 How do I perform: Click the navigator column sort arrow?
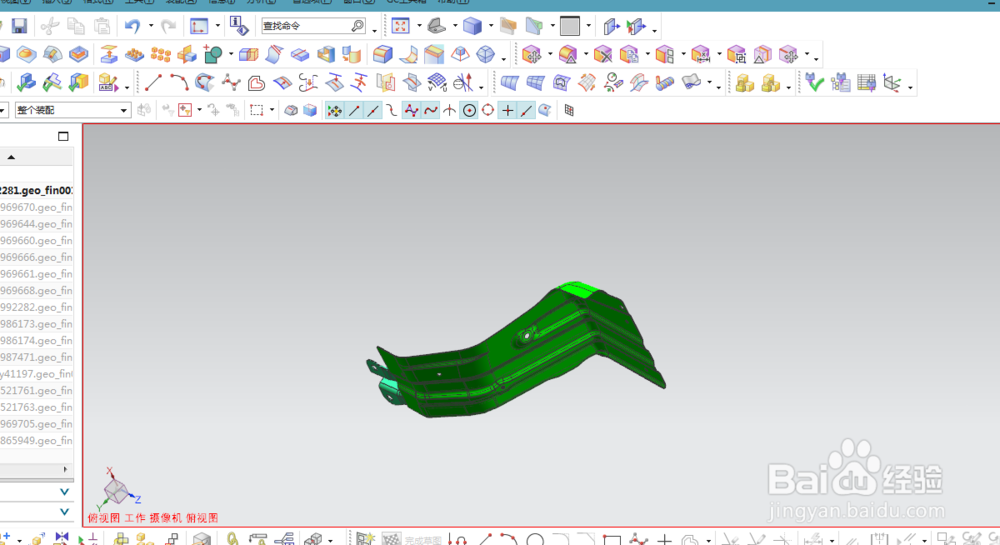(x=11, y=157)
